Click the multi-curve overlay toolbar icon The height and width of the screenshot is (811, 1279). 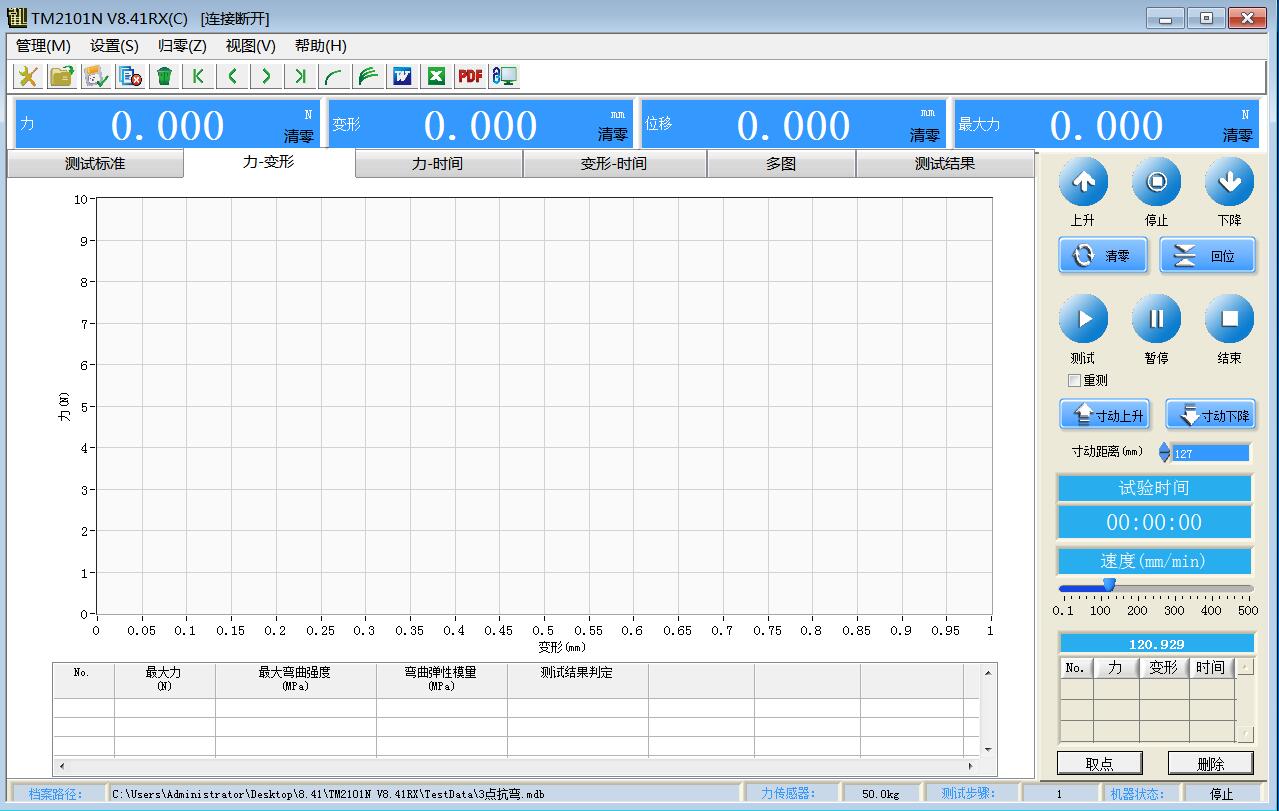click(x=368, y=76)
